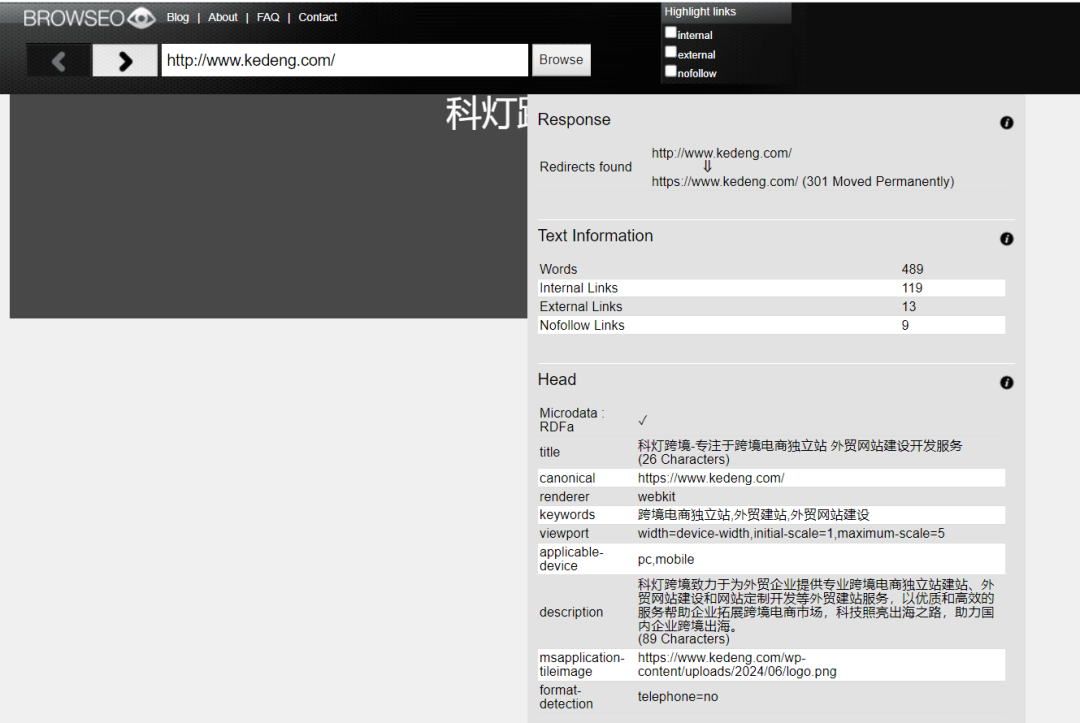The image size is (1080, 723).
Task: Open the About page link
Action: (x=223, y=17)
